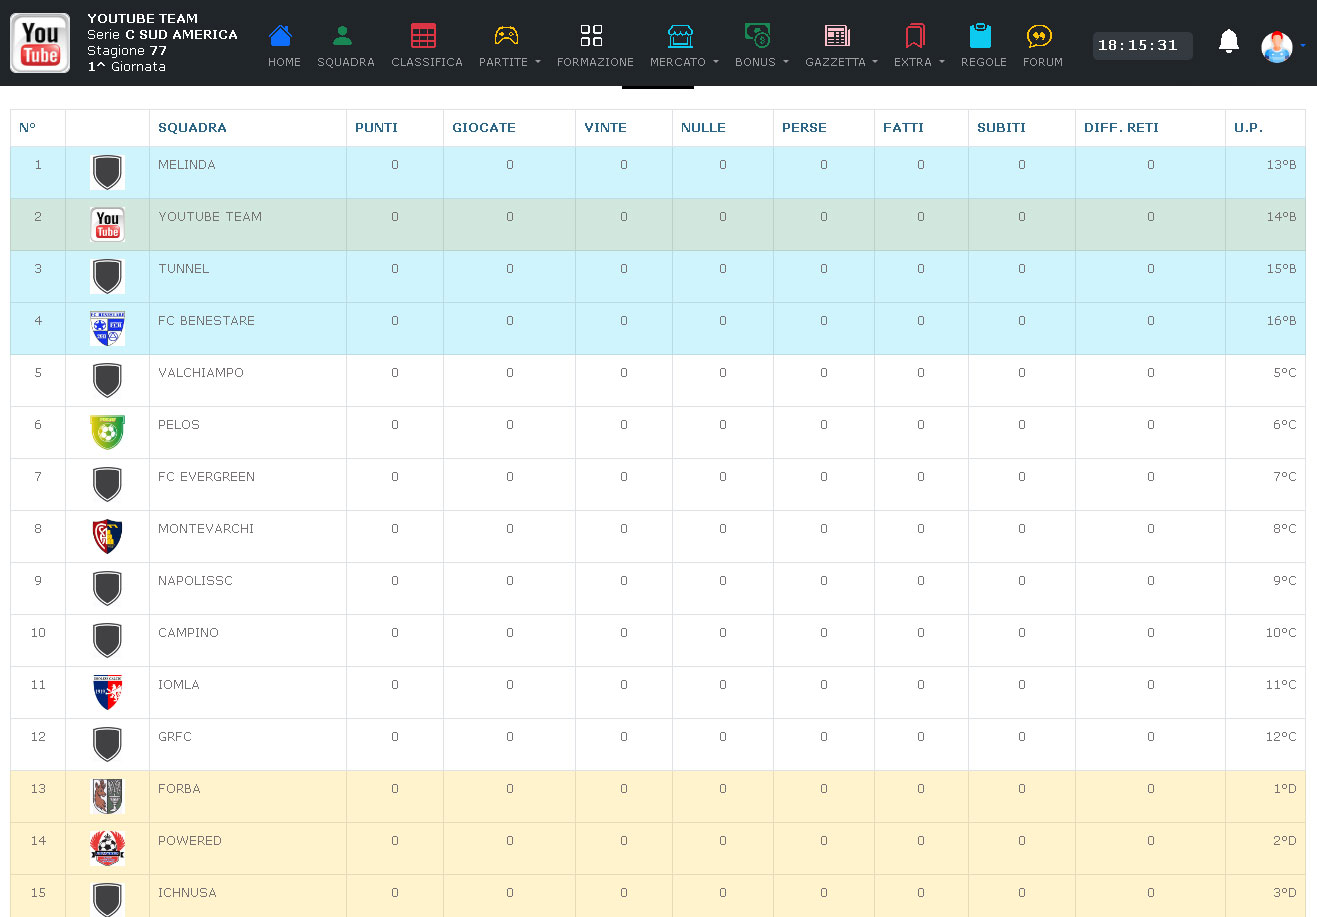The height and width of the screenshot is (917, 1317).
Task: Click FC EVERGREEN shield icon
Action: (x=107, y=484)
